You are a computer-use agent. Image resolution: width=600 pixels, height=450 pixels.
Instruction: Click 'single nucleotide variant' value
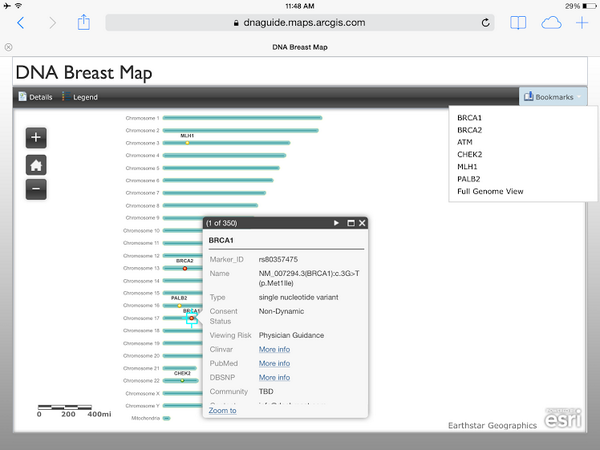(x=298, y=297)
